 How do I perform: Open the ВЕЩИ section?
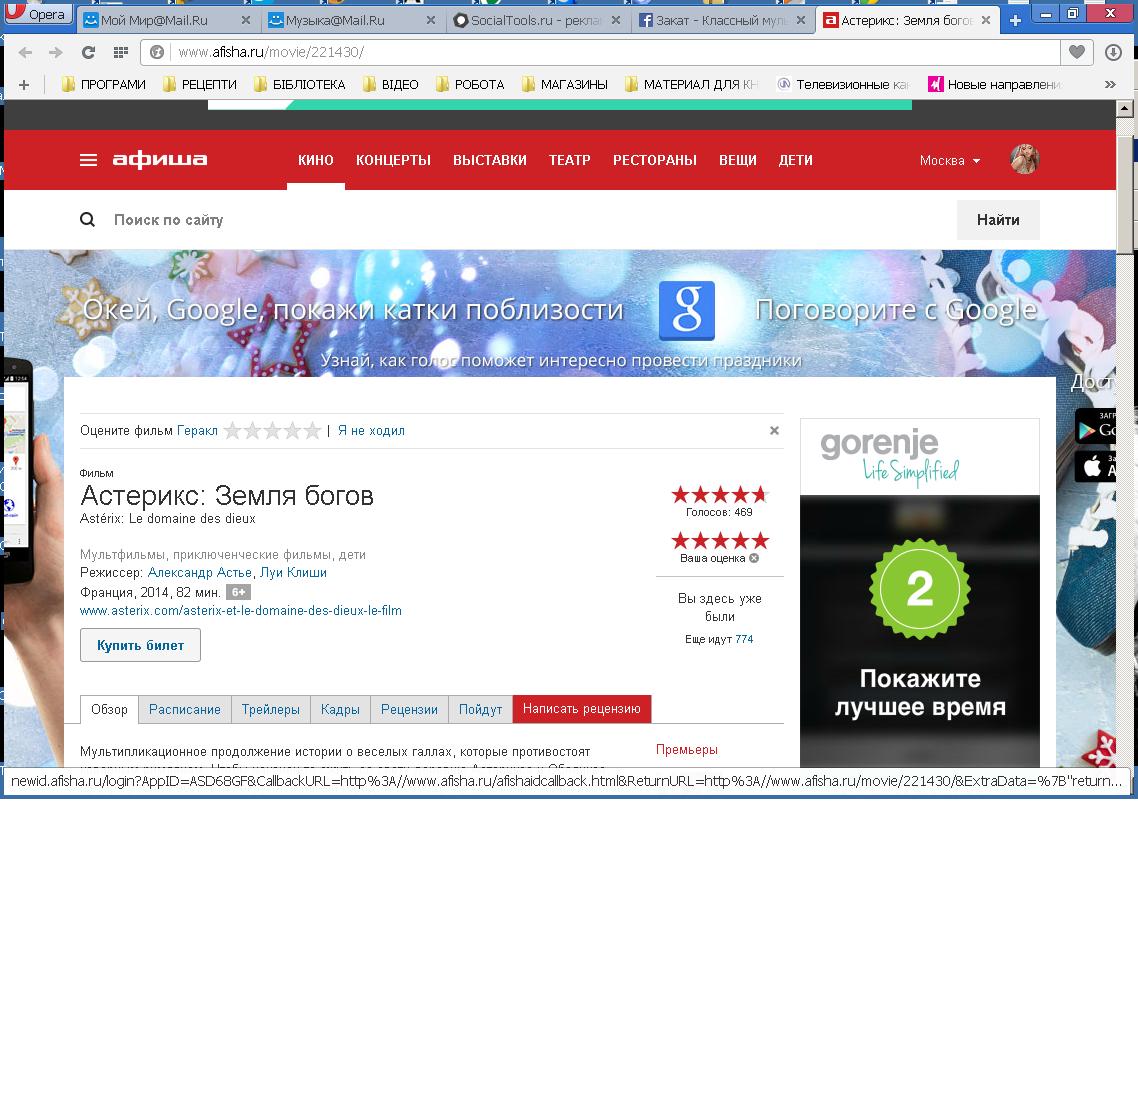(737, 160)
